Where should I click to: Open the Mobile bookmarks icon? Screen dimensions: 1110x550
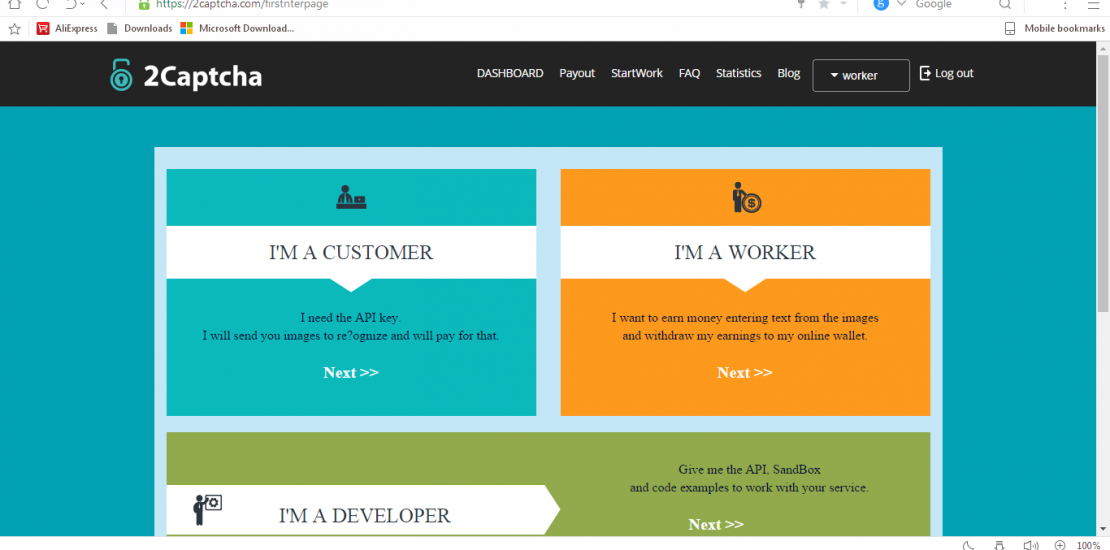1010,28
